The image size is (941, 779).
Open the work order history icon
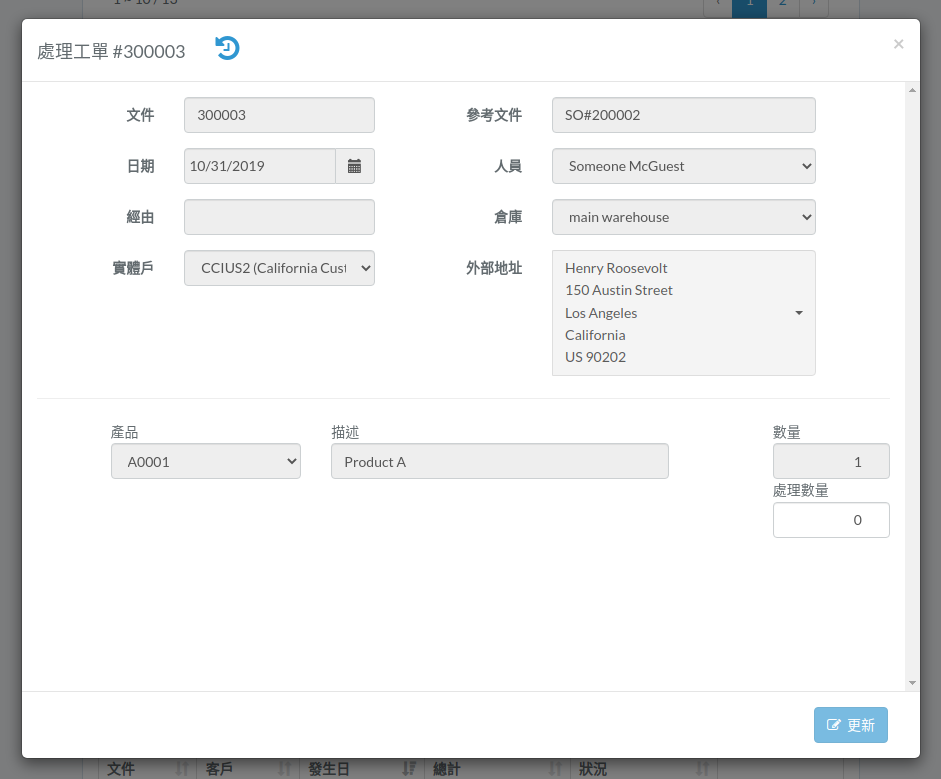(227, 48)
